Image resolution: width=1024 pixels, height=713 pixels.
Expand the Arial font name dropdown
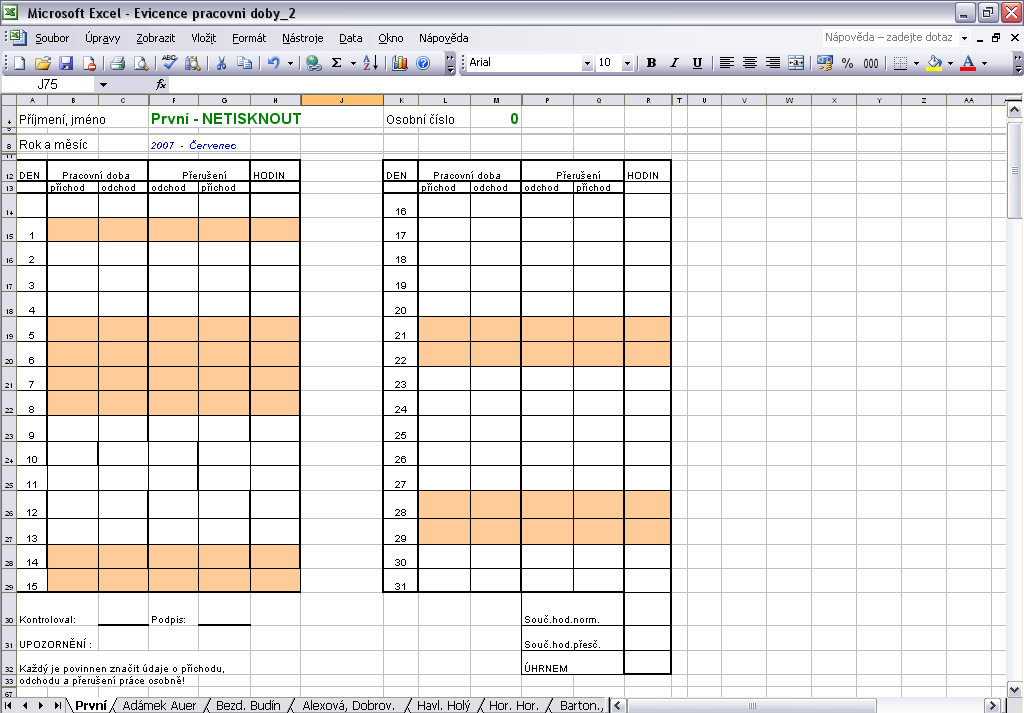pos(587,63)
